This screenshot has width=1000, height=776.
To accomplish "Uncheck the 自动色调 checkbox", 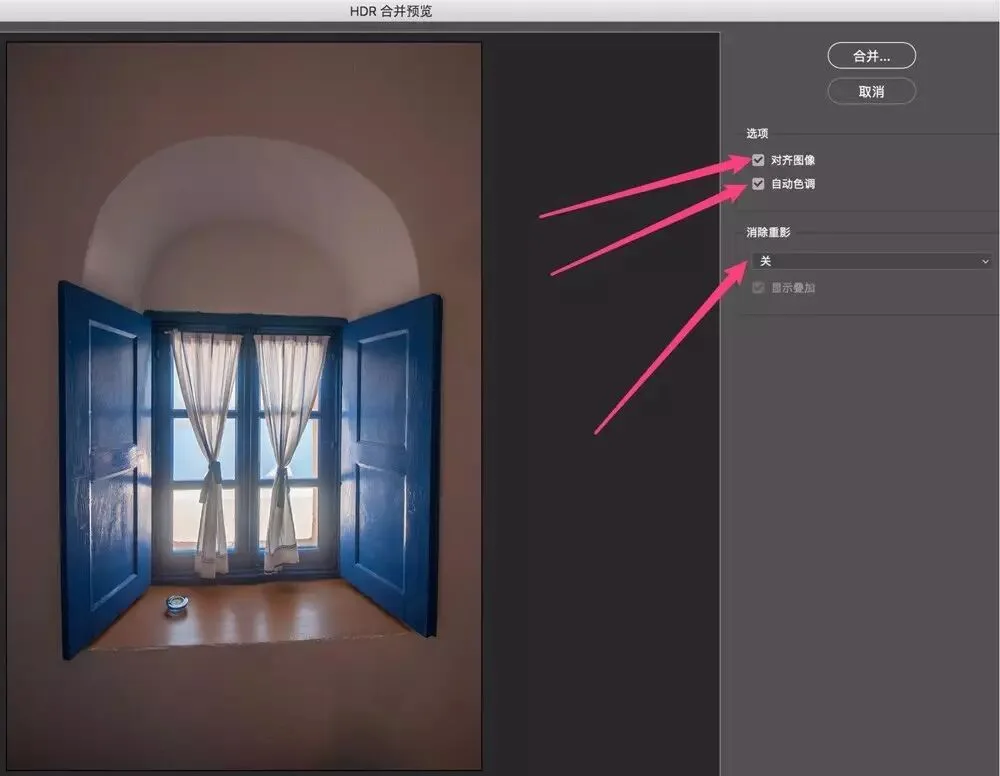I will 758,184.
